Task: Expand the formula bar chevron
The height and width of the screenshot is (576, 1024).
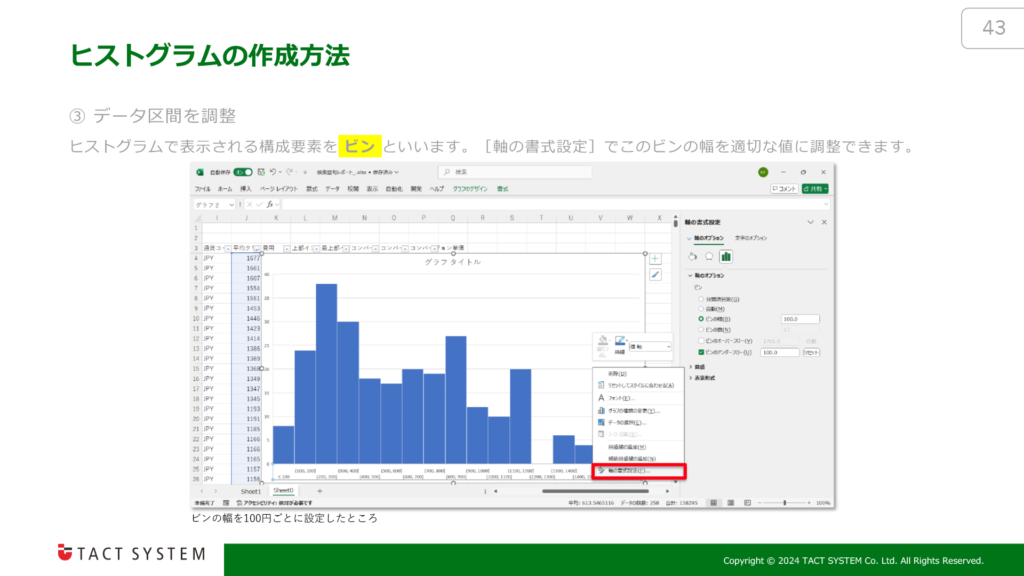Action: point(826,205)
